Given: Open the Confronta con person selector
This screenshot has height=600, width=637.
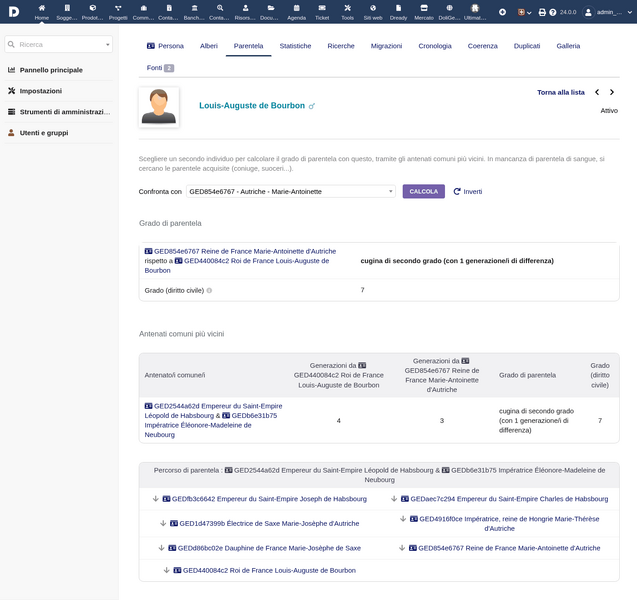Looking at the screenshot, I should [291, 191].
